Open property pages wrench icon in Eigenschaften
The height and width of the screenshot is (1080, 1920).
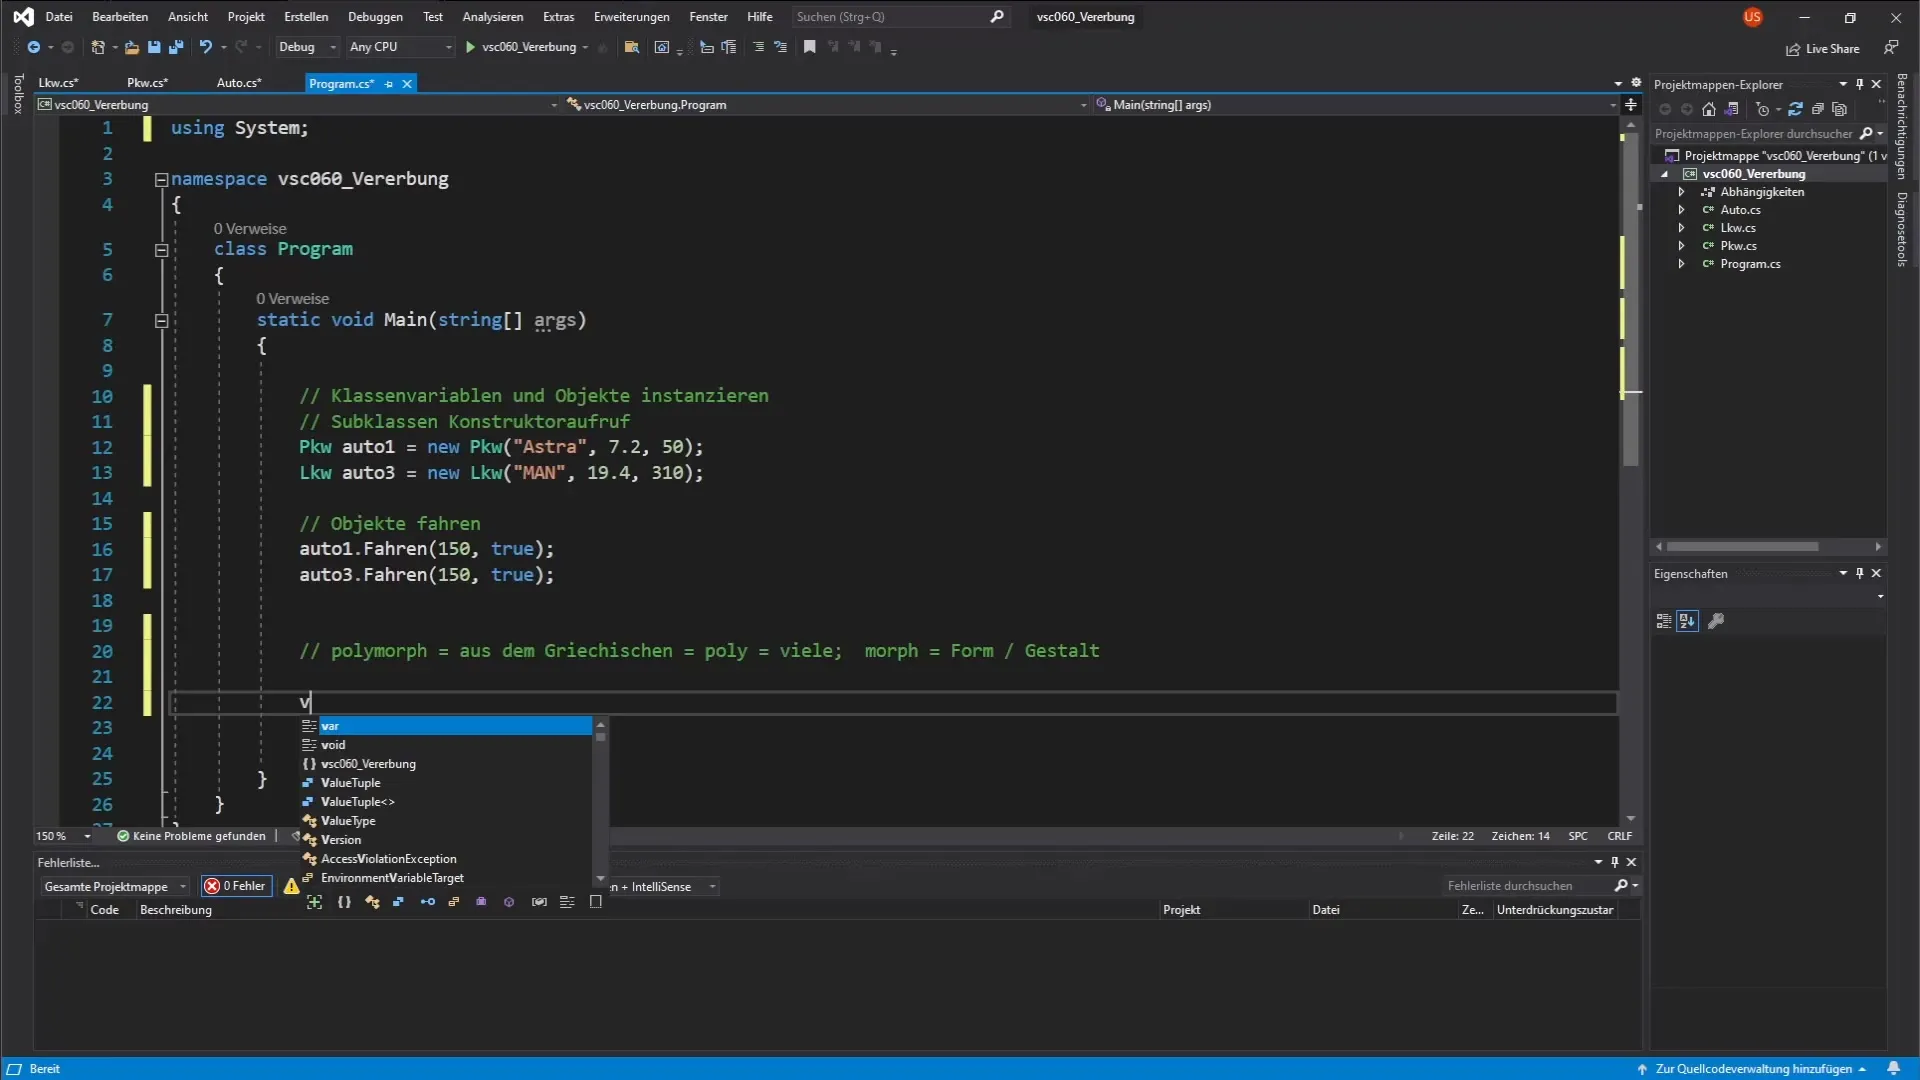[1716, 621]
